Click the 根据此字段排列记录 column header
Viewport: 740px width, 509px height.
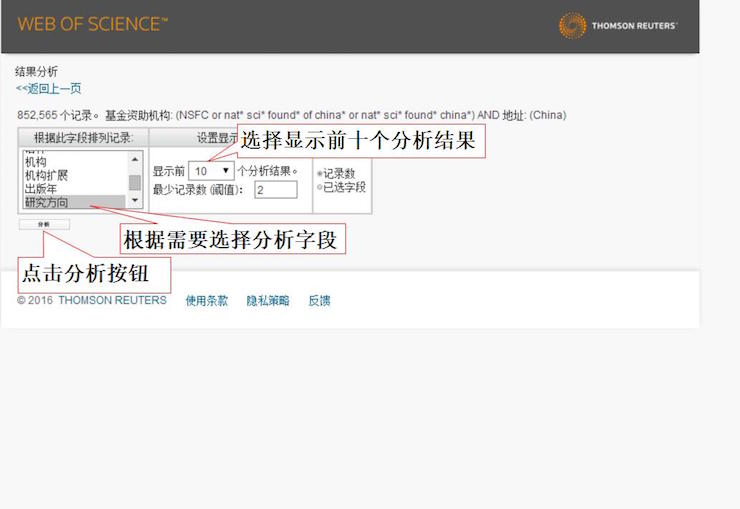pos(82,138)
